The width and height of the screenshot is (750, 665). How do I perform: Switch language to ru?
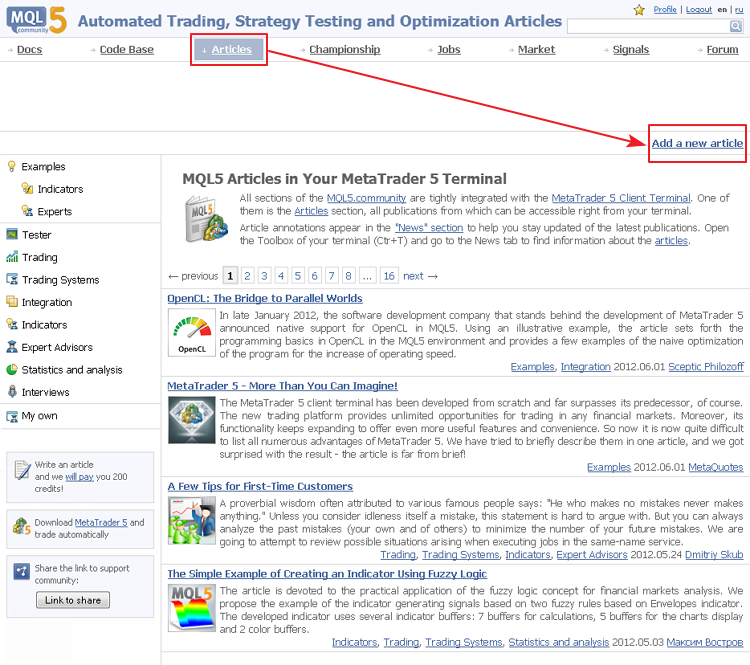739,9
